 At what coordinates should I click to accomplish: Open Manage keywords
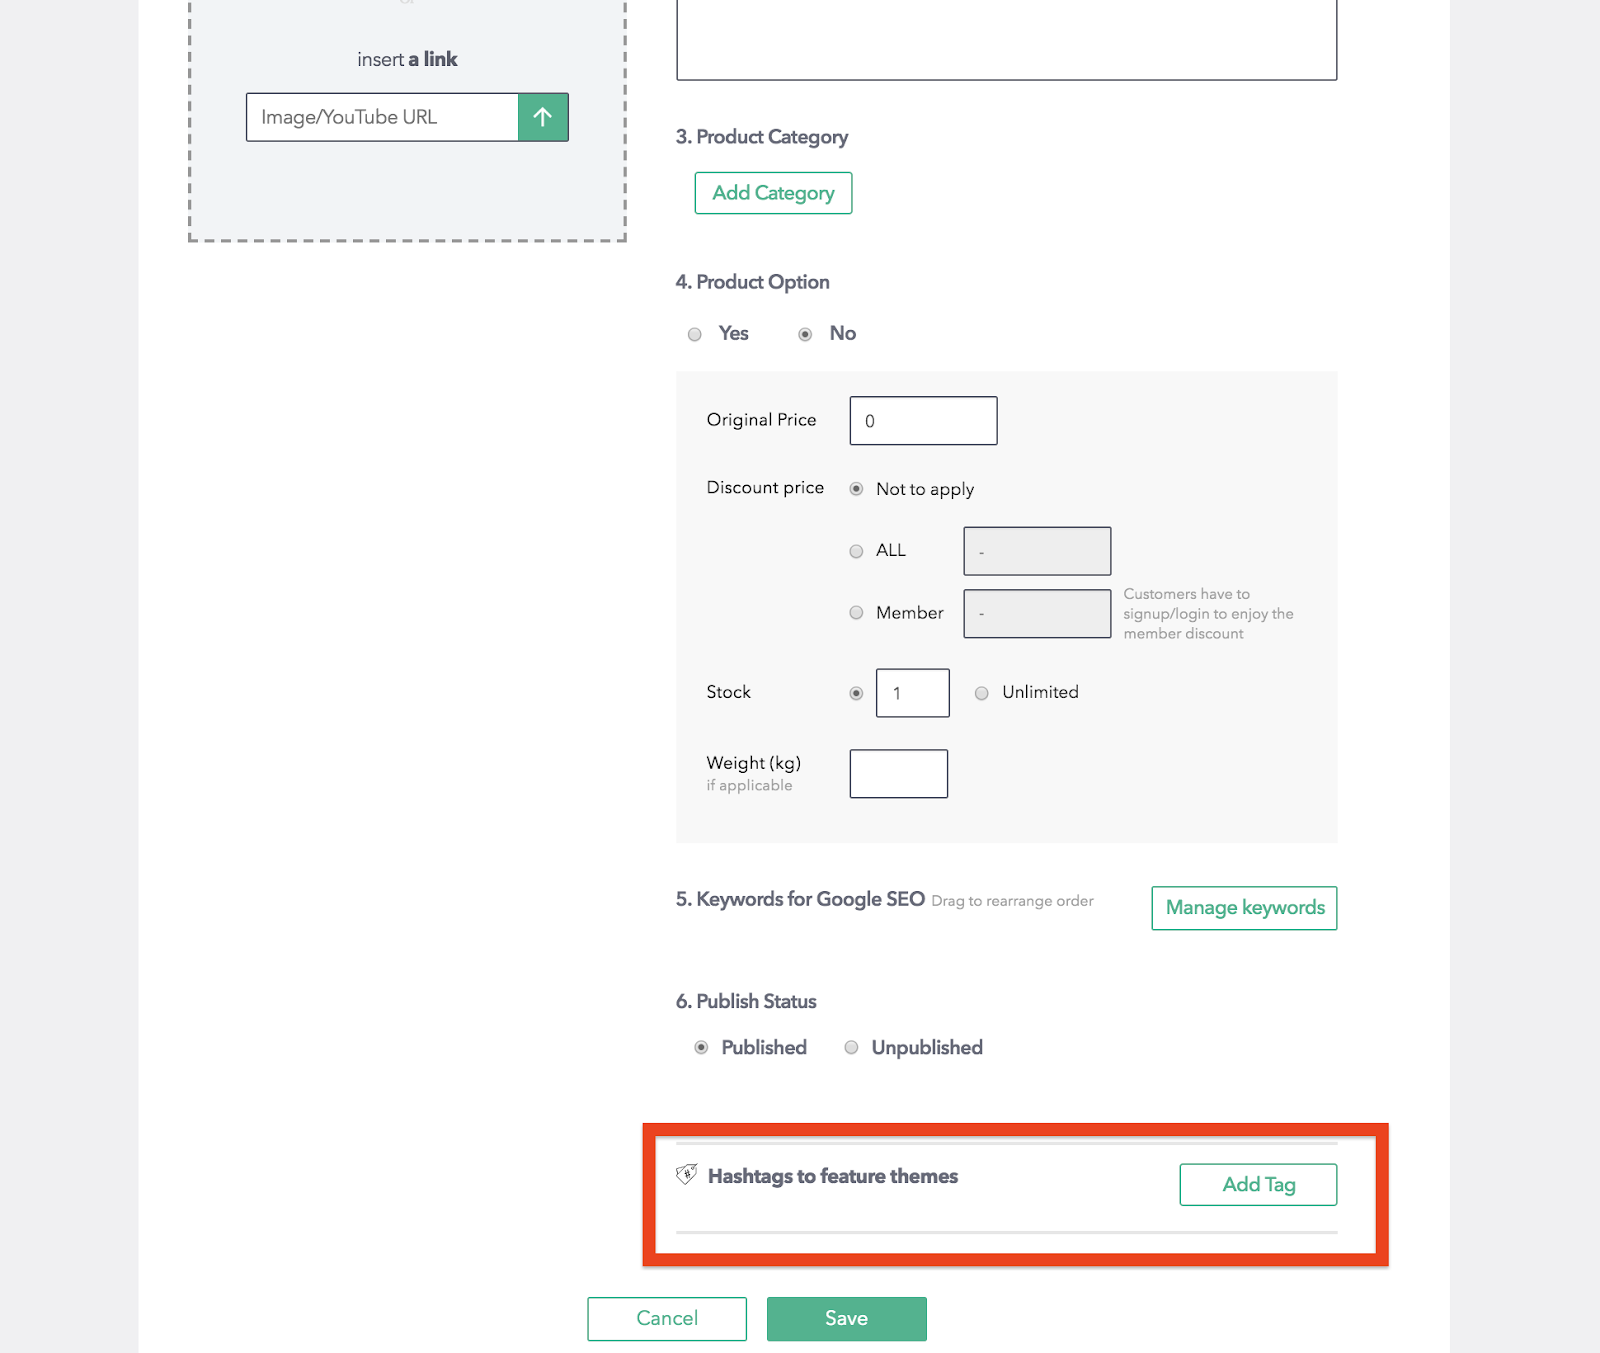click(x=1244, y=908)
